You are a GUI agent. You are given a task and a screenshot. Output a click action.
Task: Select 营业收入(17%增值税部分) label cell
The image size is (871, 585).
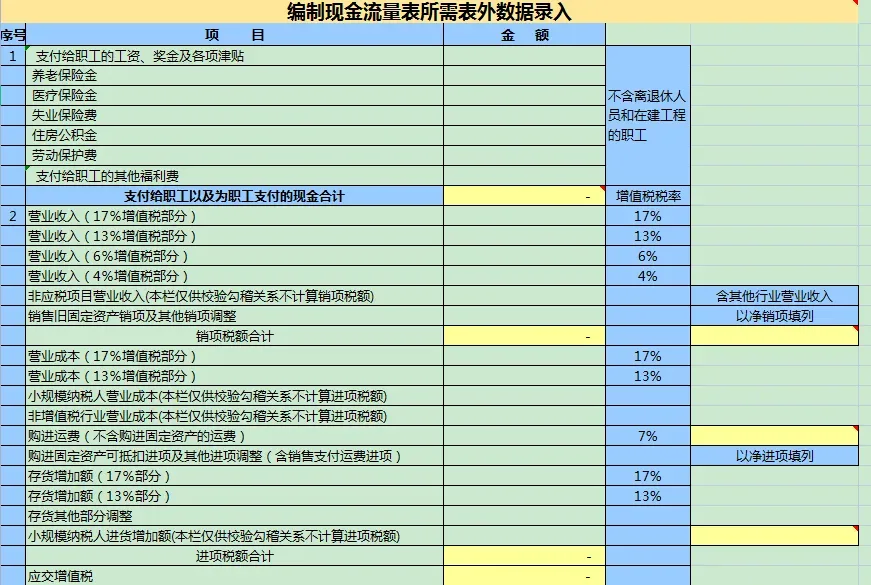tap(234, 216)
